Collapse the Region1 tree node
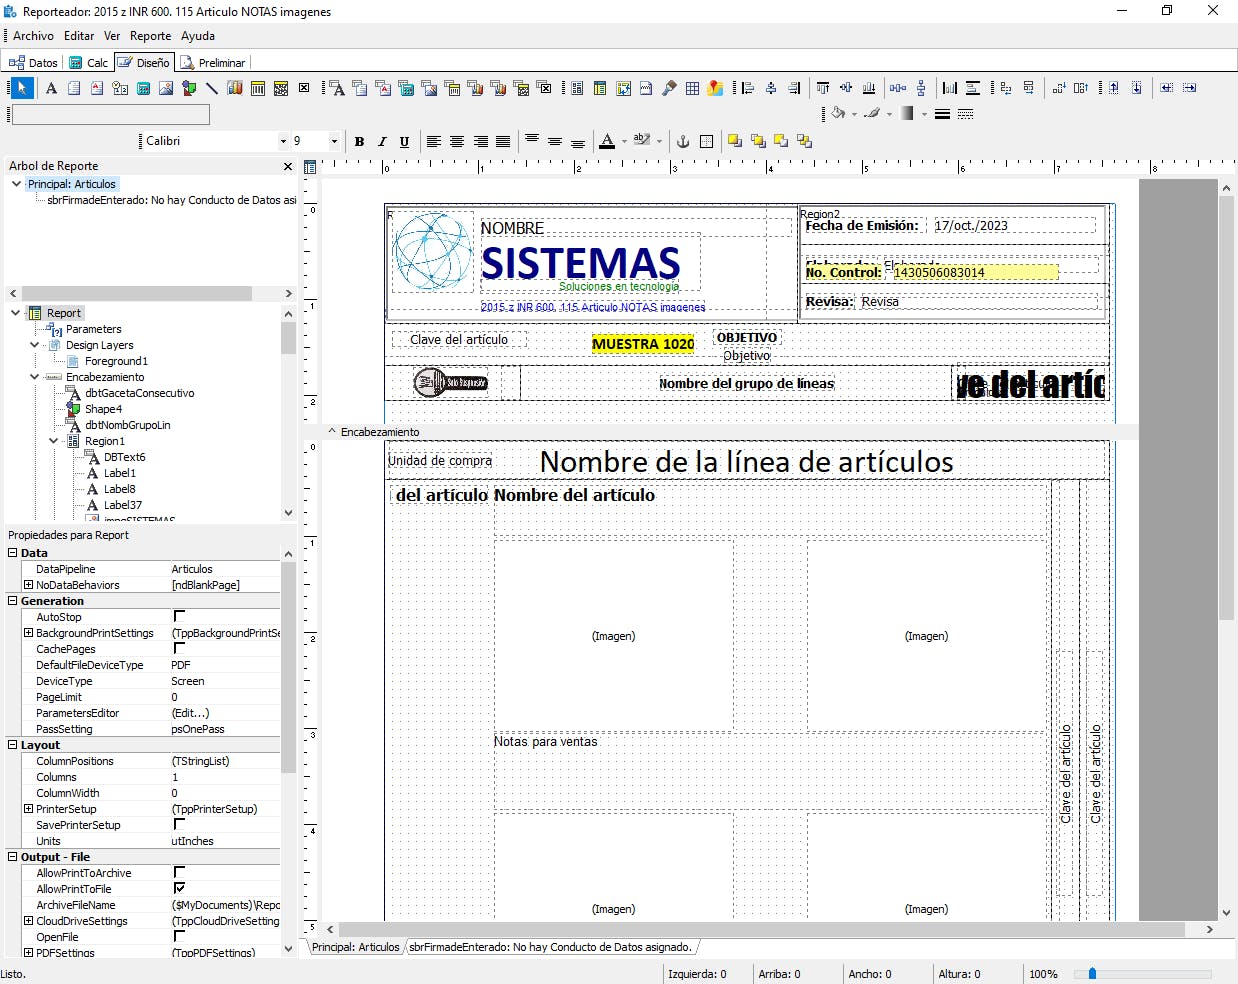 (x=53, y=441)
